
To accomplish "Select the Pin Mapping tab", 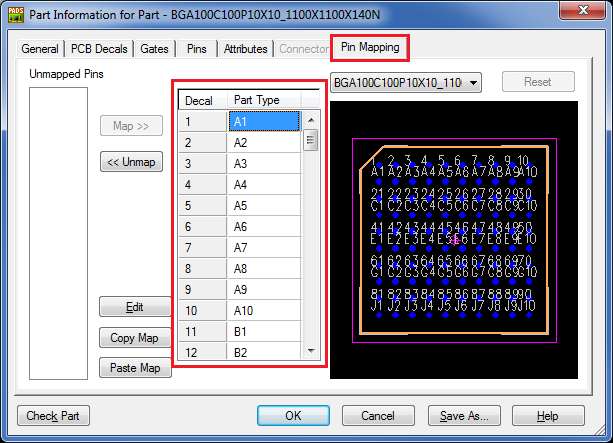I will 370,47.
